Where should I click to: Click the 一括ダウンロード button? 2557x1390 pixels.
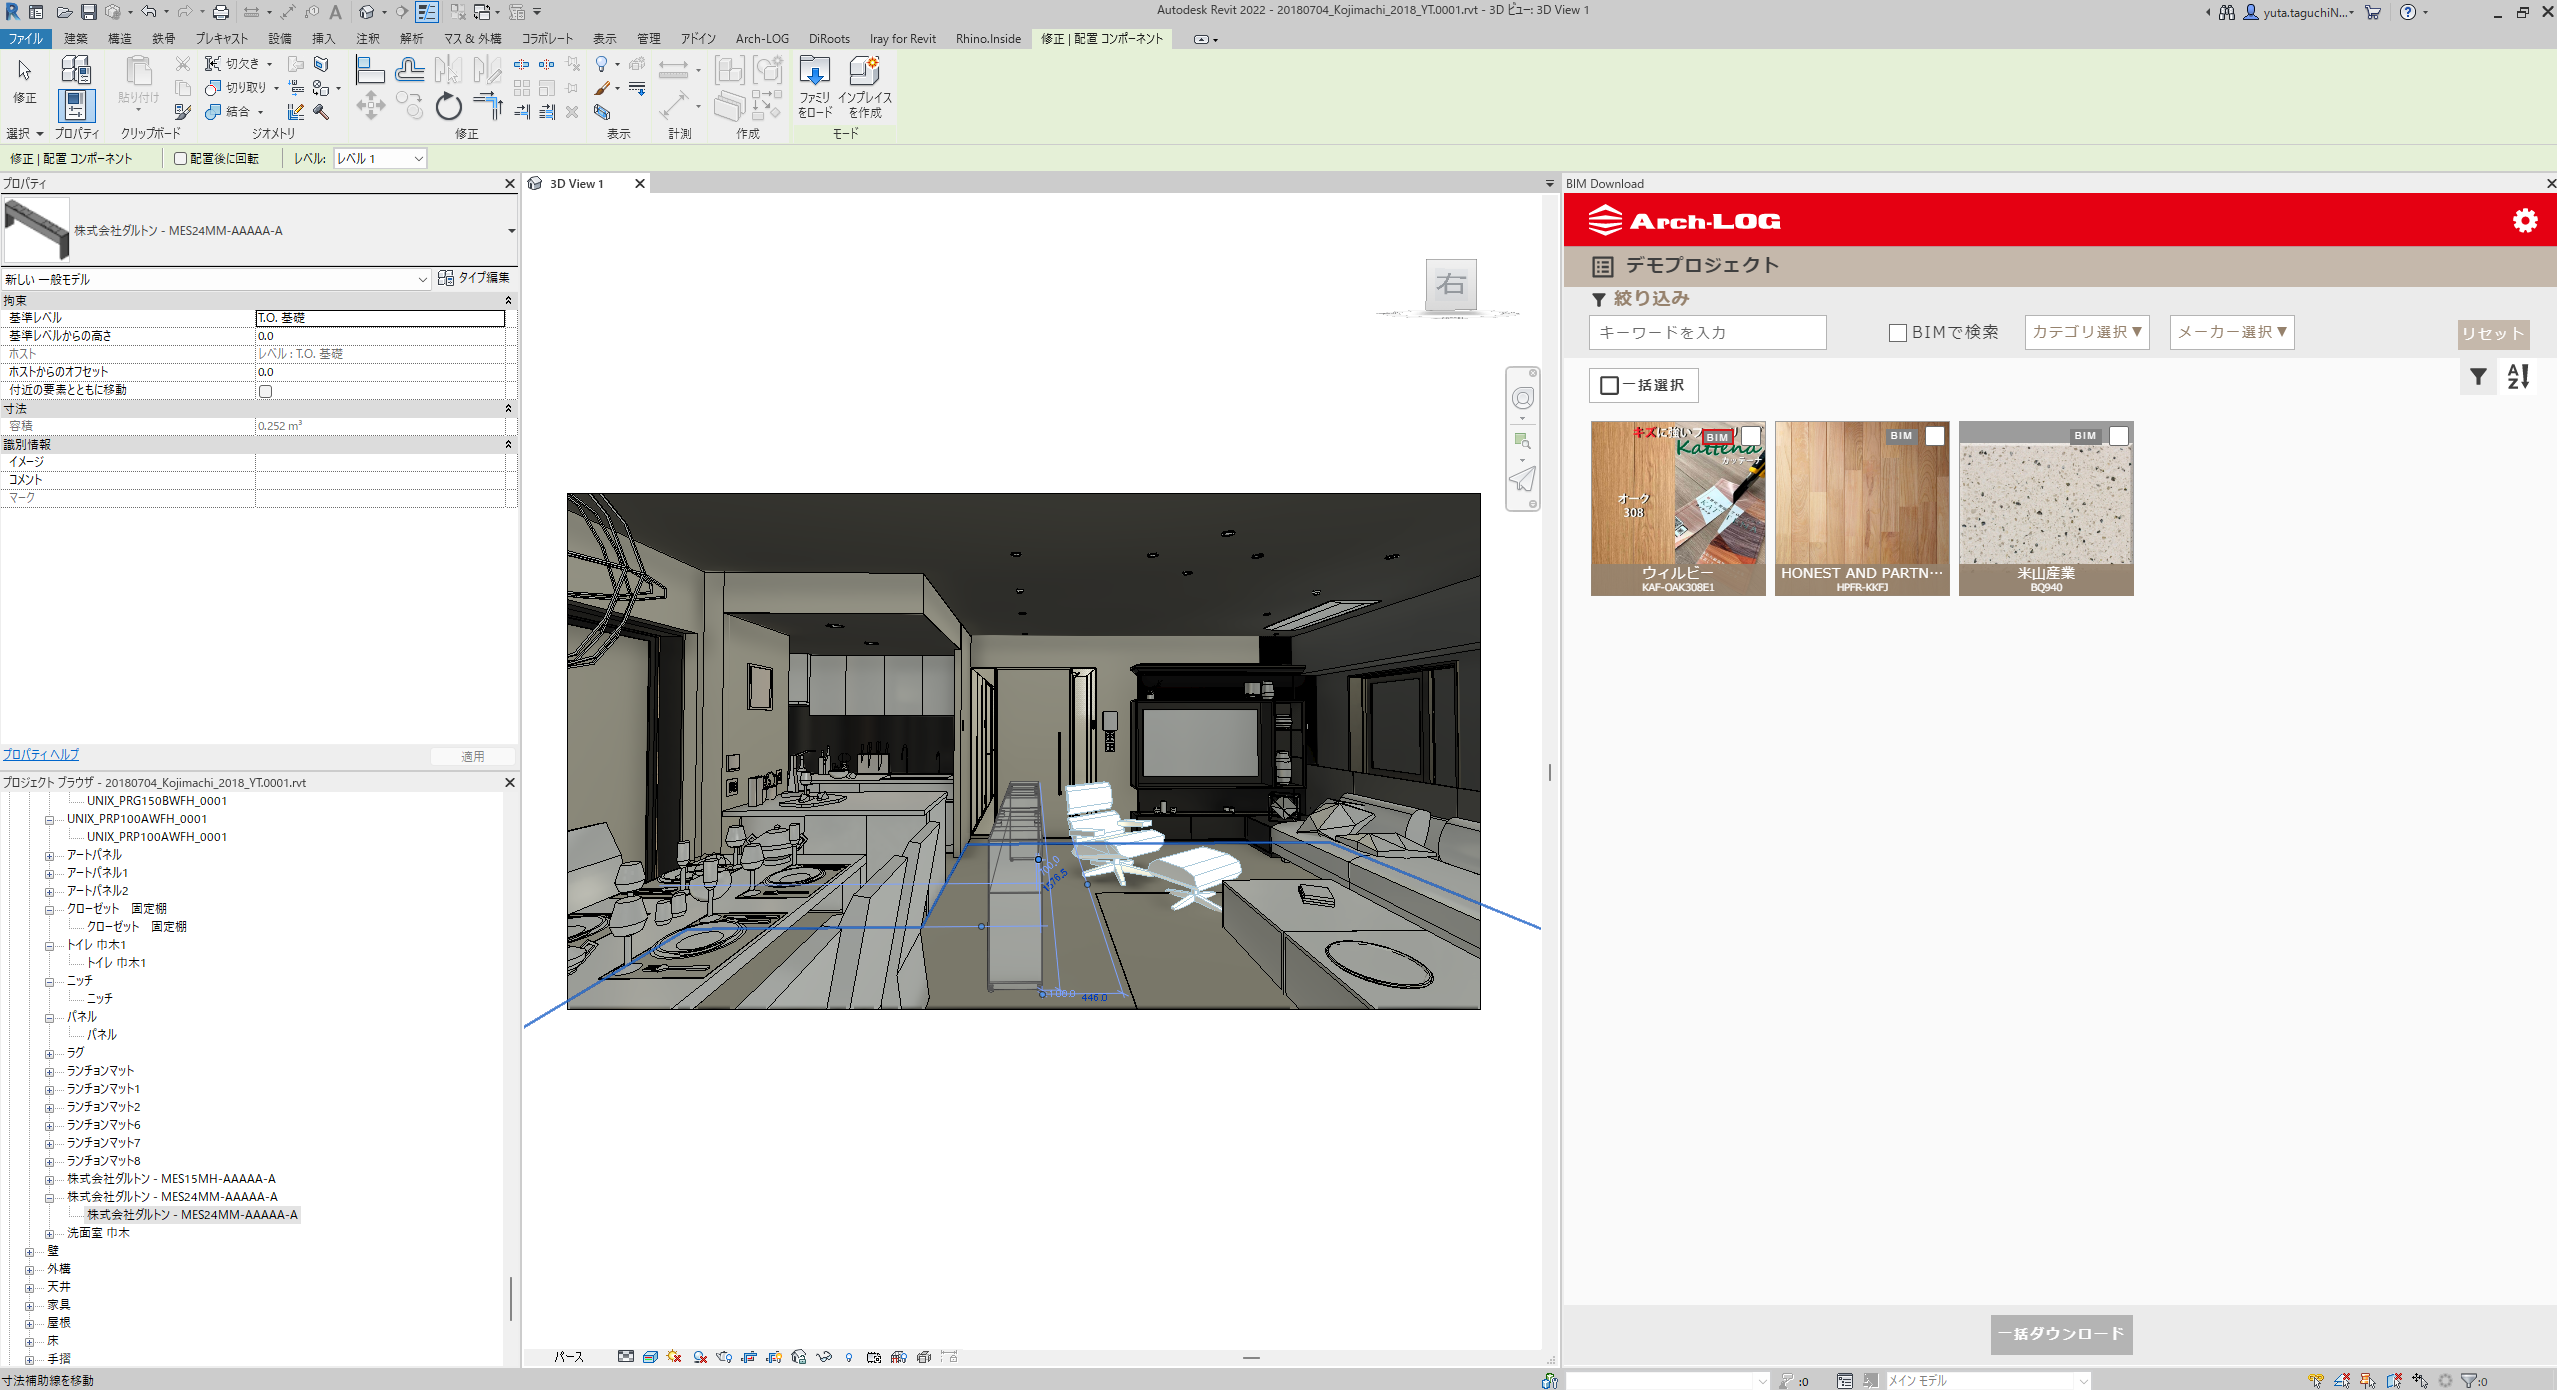[x=2061, y=1334]
